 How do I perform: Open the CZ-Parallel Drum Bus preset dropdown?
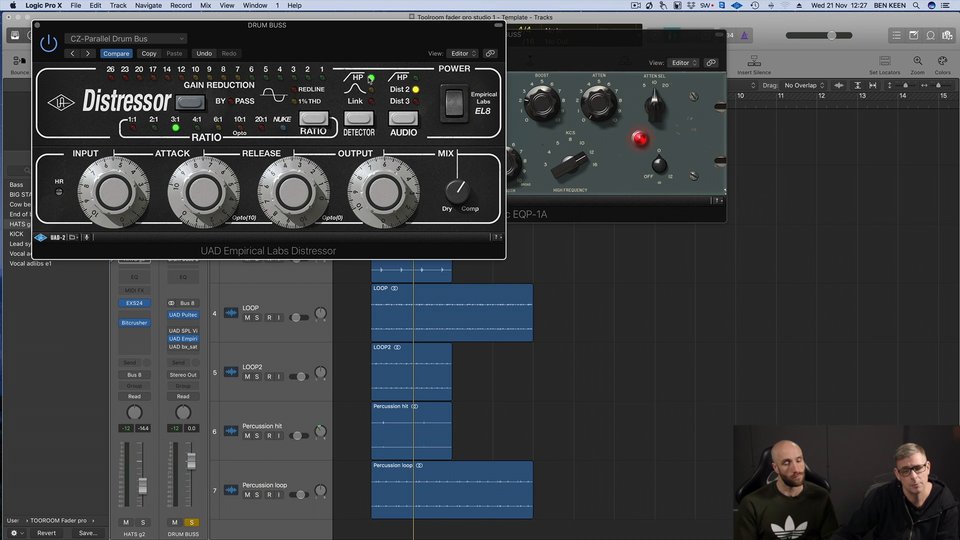pos(126,39)
